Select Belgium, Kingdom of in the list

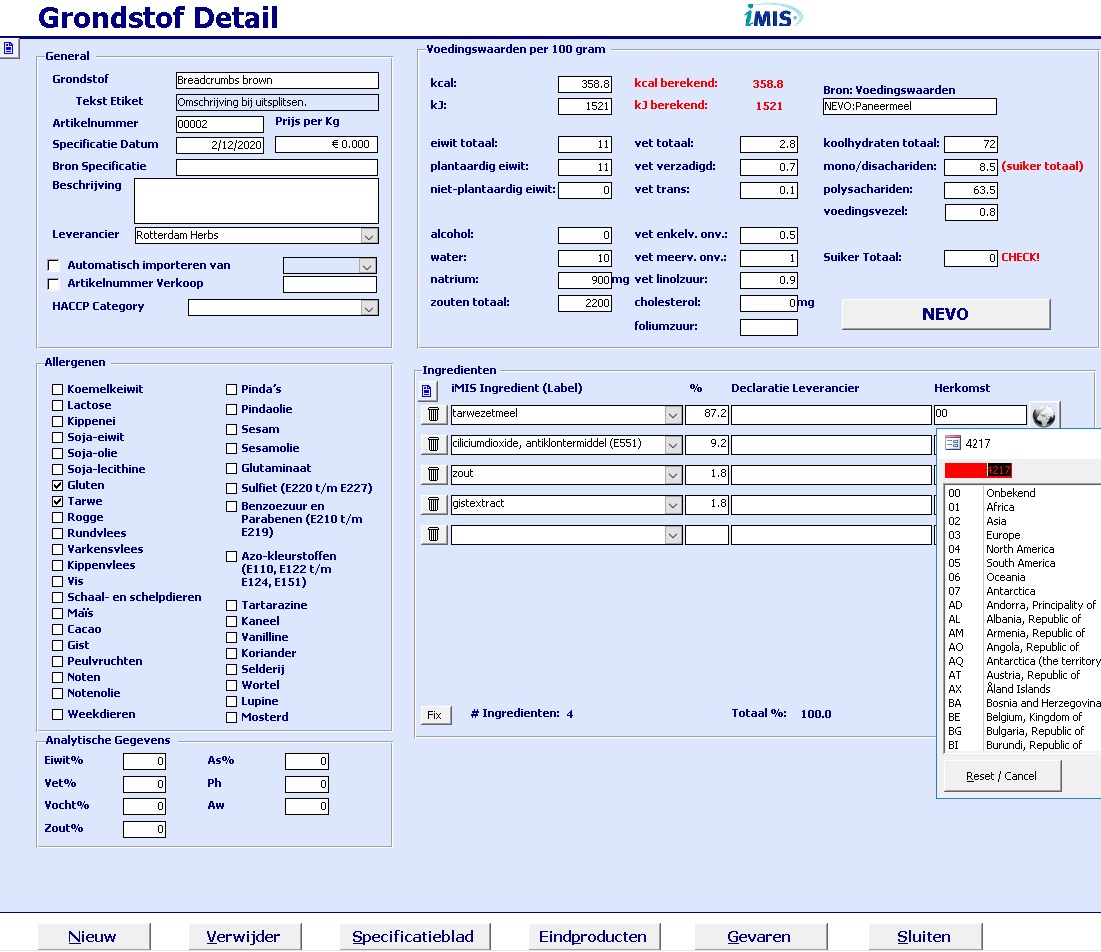(x=1023, y=717)
